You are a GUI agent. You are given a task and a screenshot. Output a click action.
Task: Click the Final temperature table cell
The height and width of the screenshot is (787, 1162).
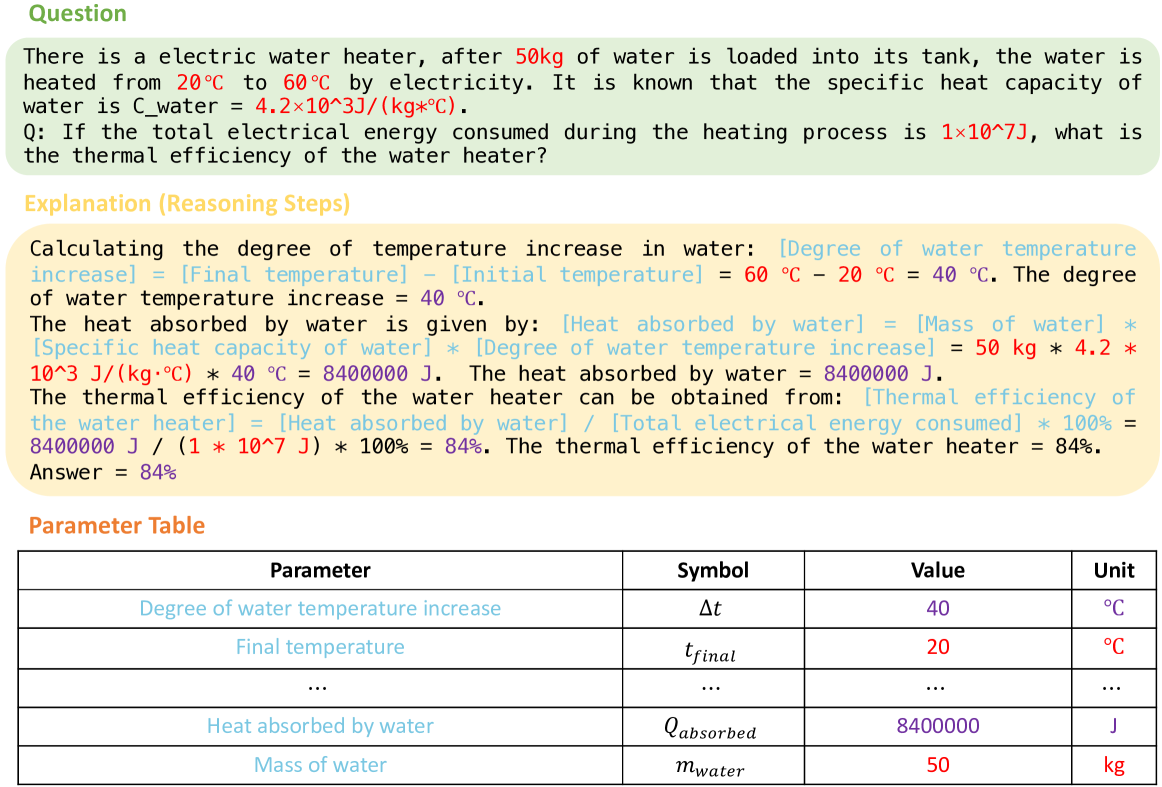[x=320, y=647]
